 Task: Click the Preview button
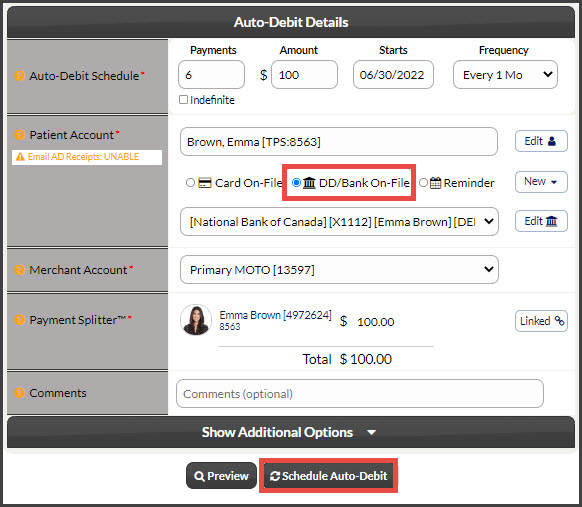221,476
